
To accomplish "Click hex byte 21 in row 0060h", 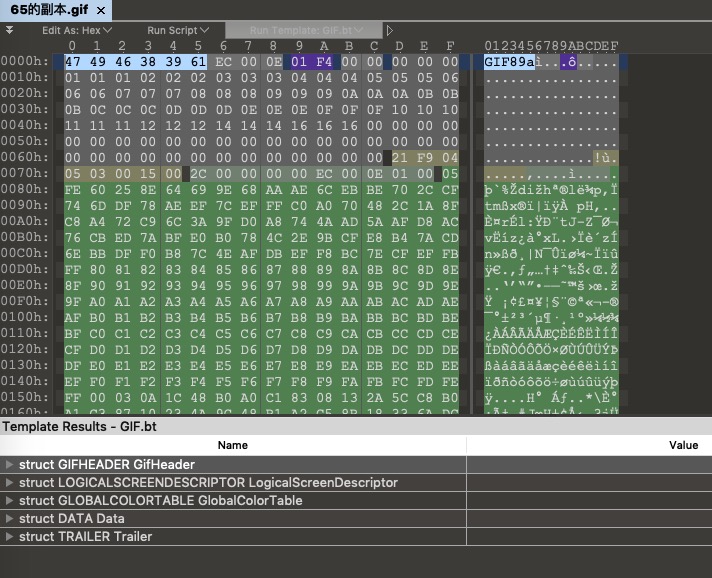I will click(400, 158).
